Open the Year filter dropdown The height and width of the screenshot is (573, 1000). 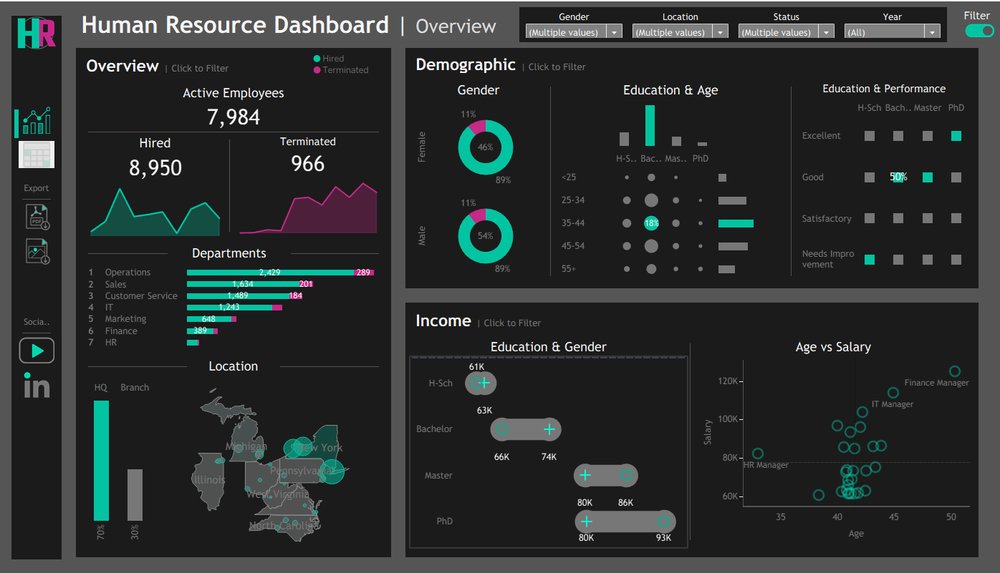coord(892,32)
